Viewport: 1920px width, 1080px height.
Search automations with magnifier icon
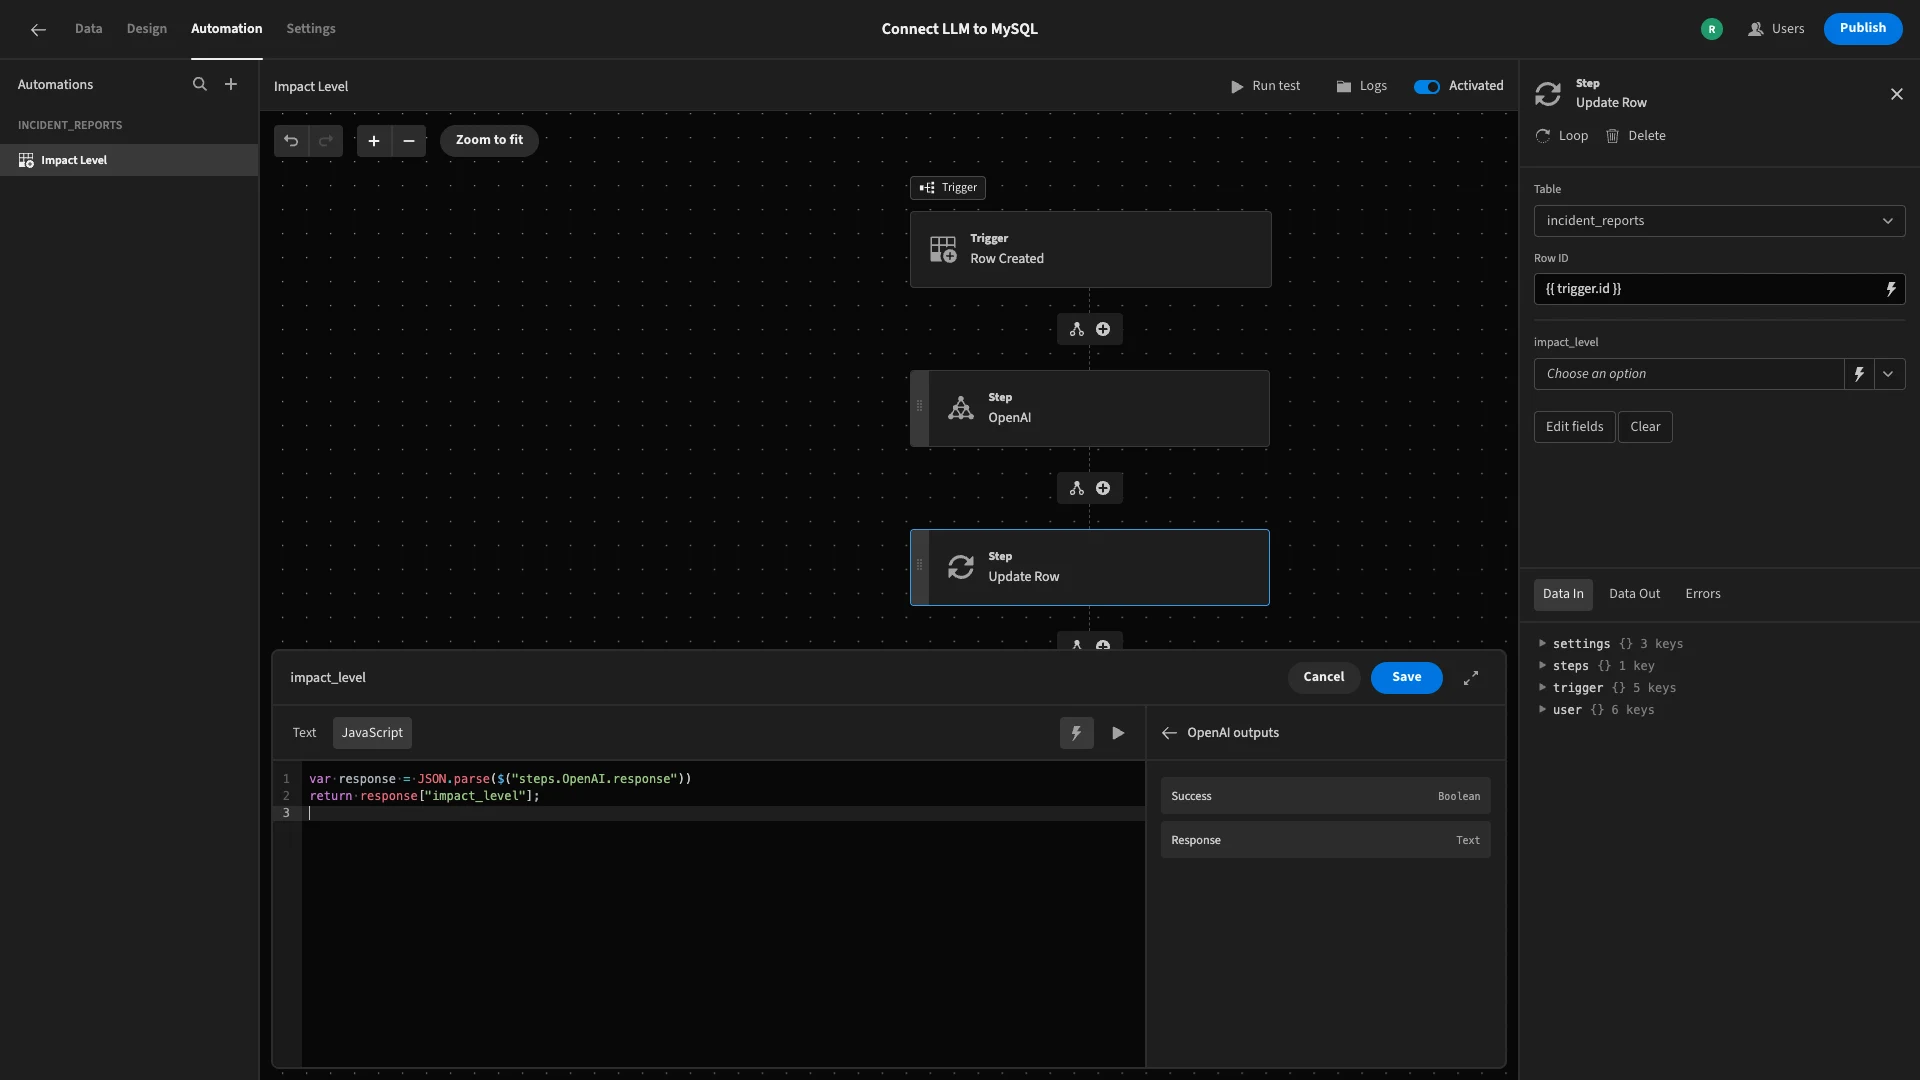point(200,84)
